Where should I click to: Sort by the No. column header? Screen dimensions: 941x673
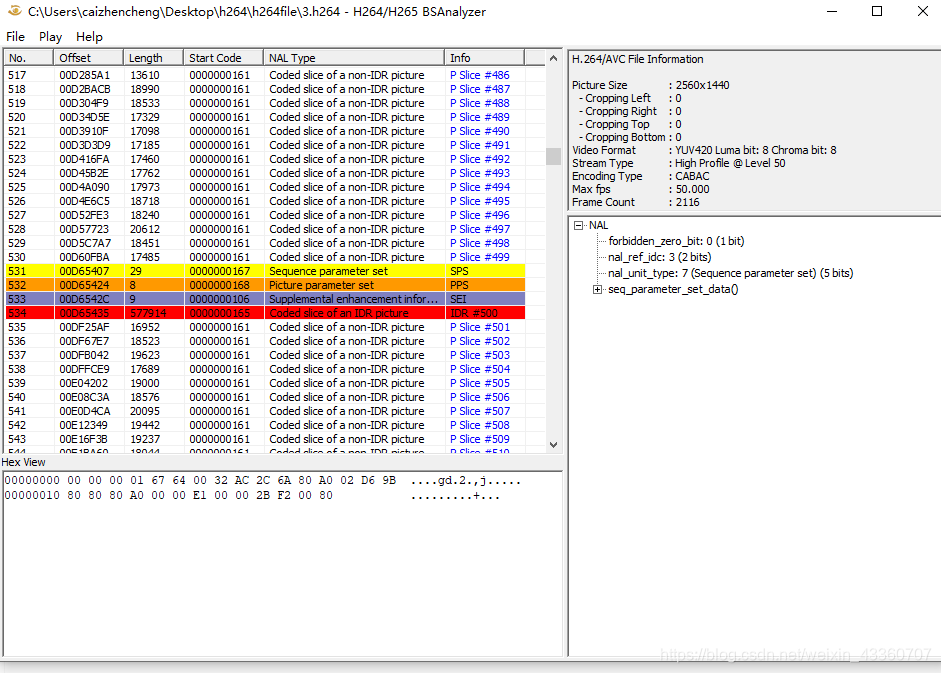pos(29,58)
